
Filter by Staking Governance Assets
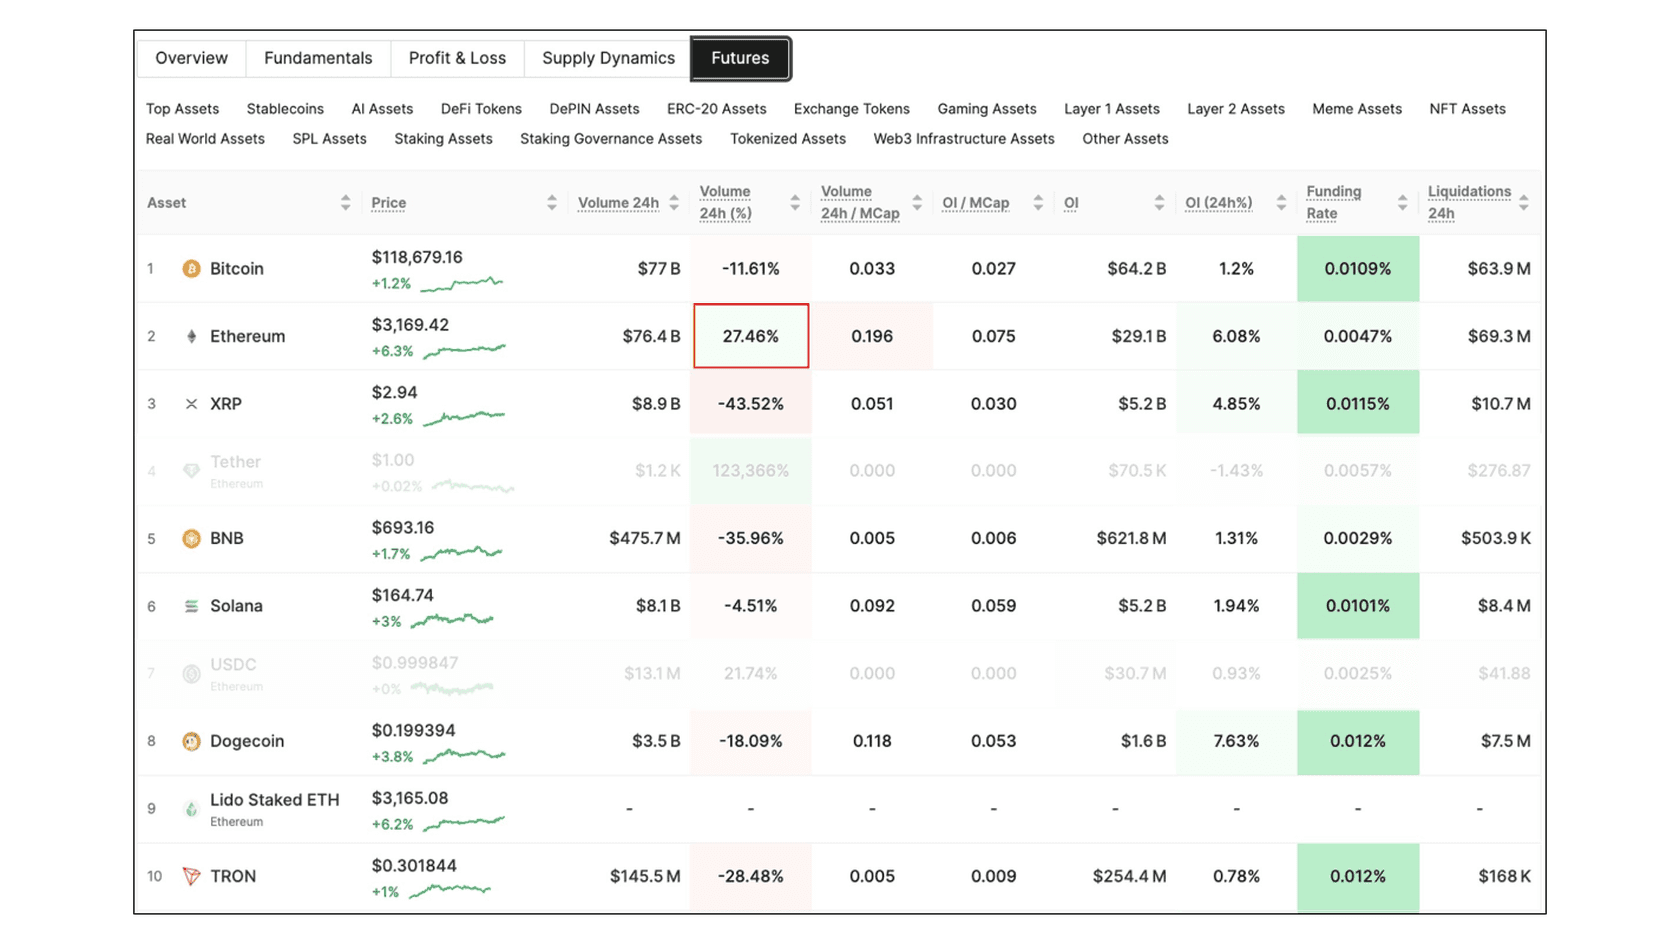(x=611, y=139)
